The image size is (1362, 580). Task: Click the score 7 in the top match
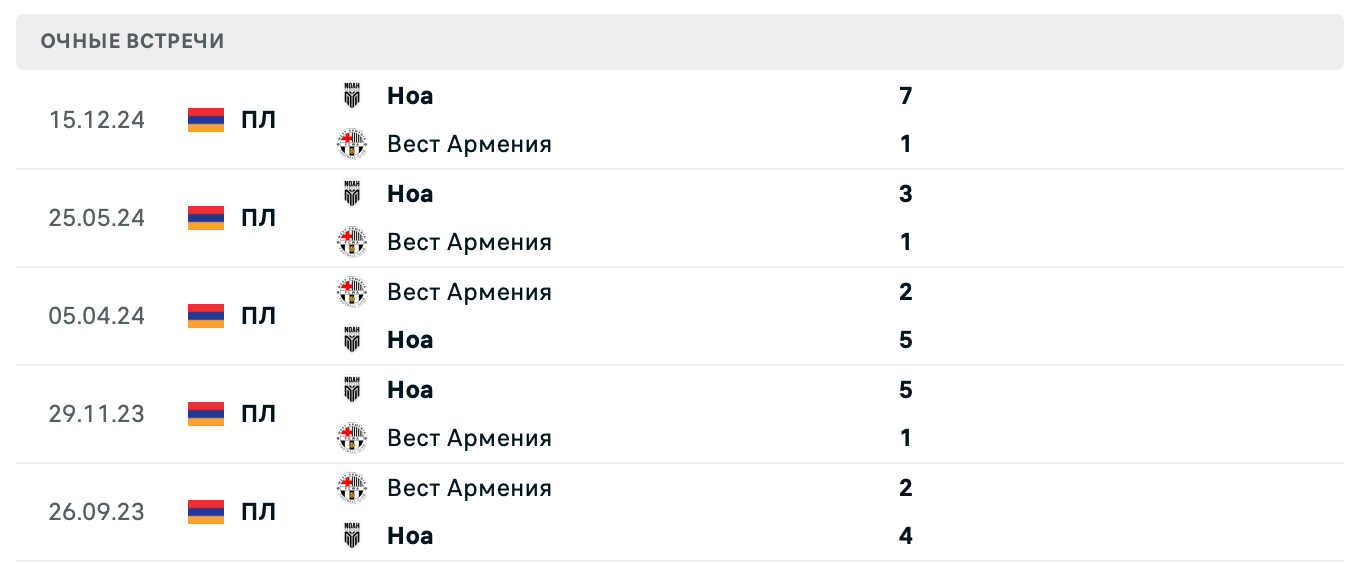pyautogui.click(x=905, y=95)
